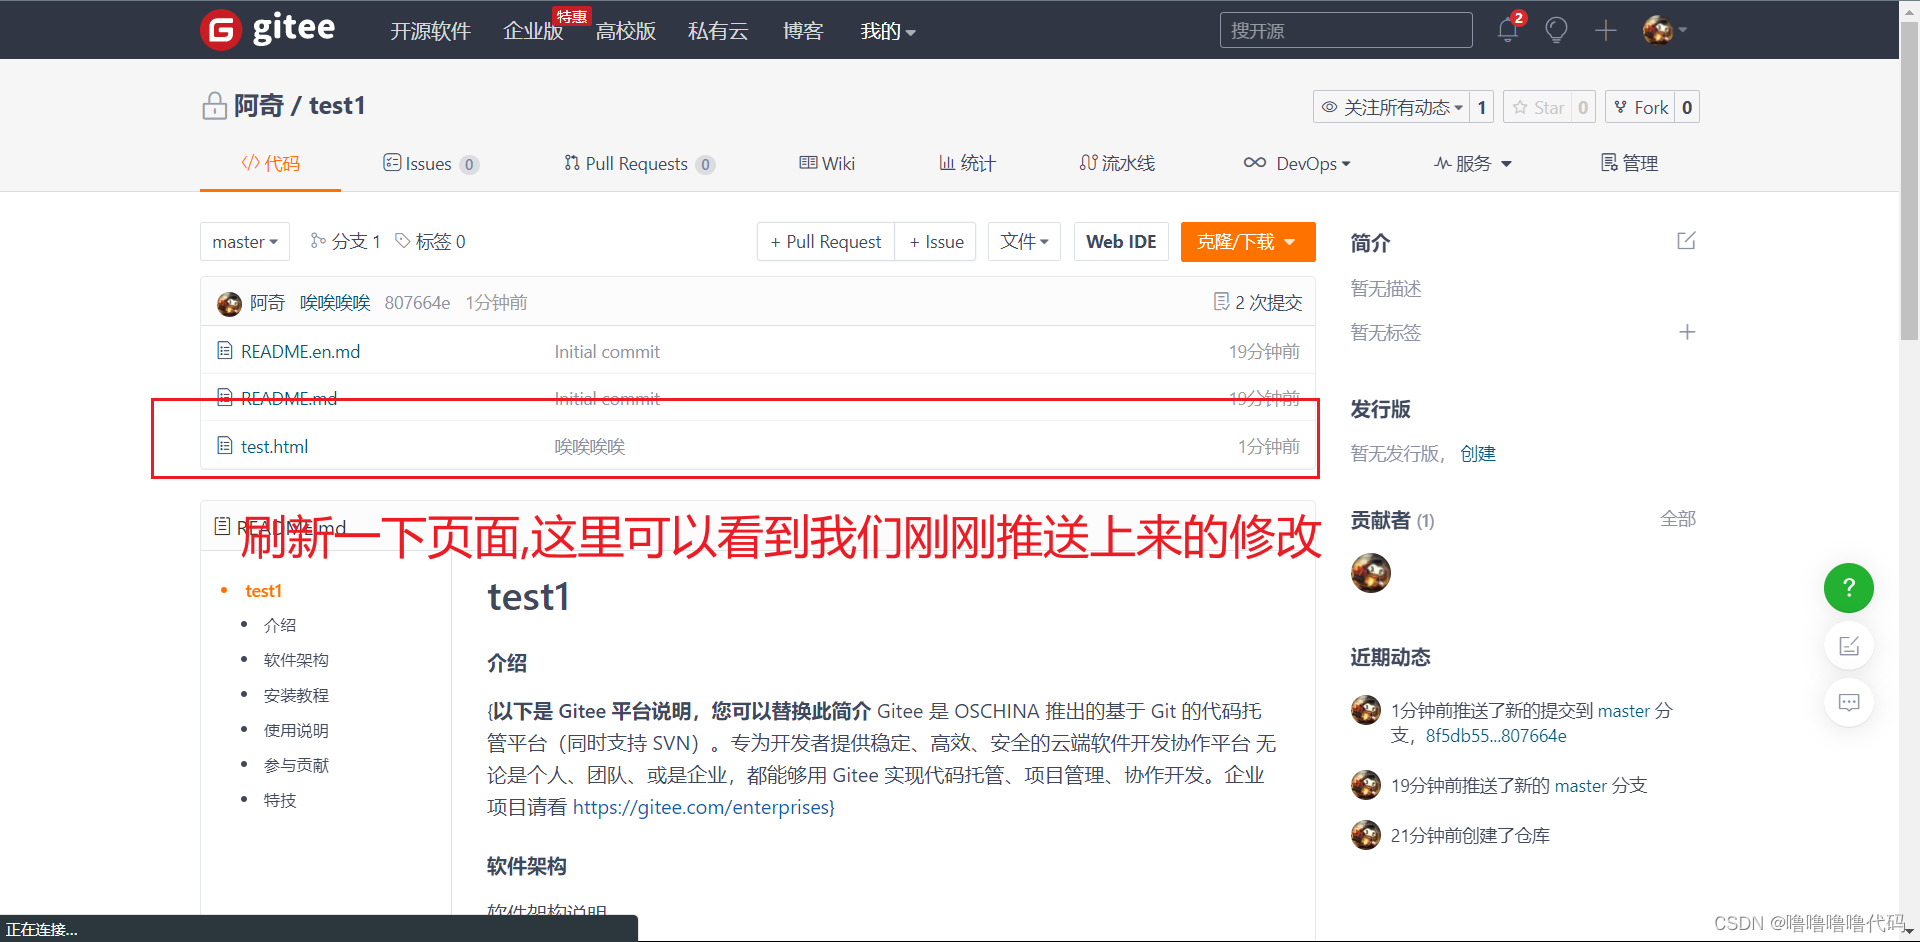Click the floating chat message icon
The image size is (1920, 942).
(1848, 702)
